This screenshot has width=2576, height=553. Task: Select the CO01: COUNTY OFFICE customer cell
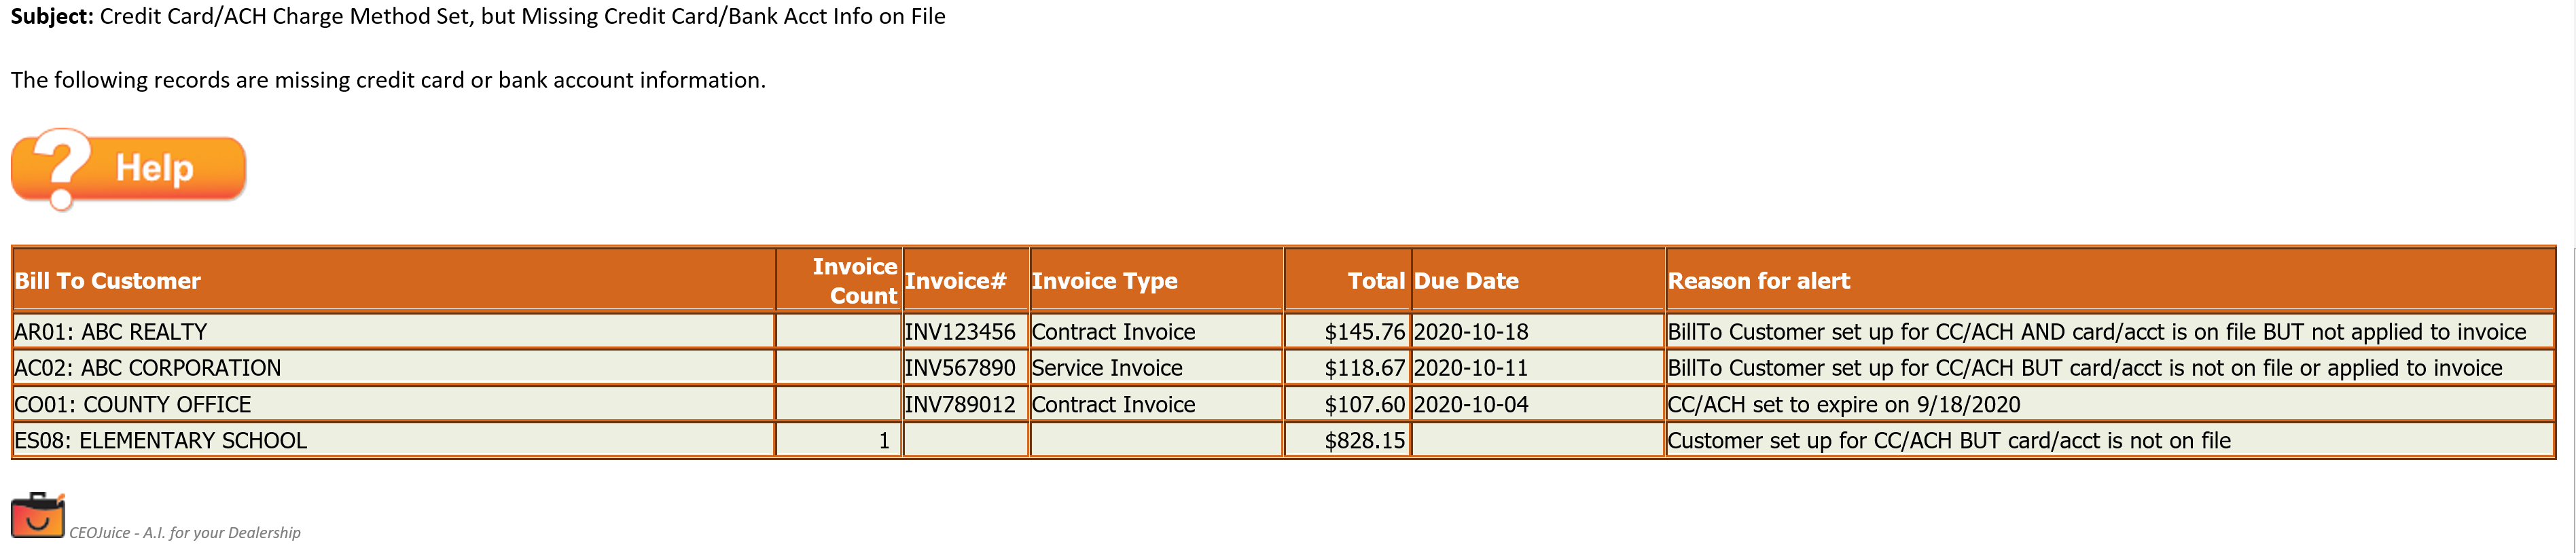[x=394, y=404]
